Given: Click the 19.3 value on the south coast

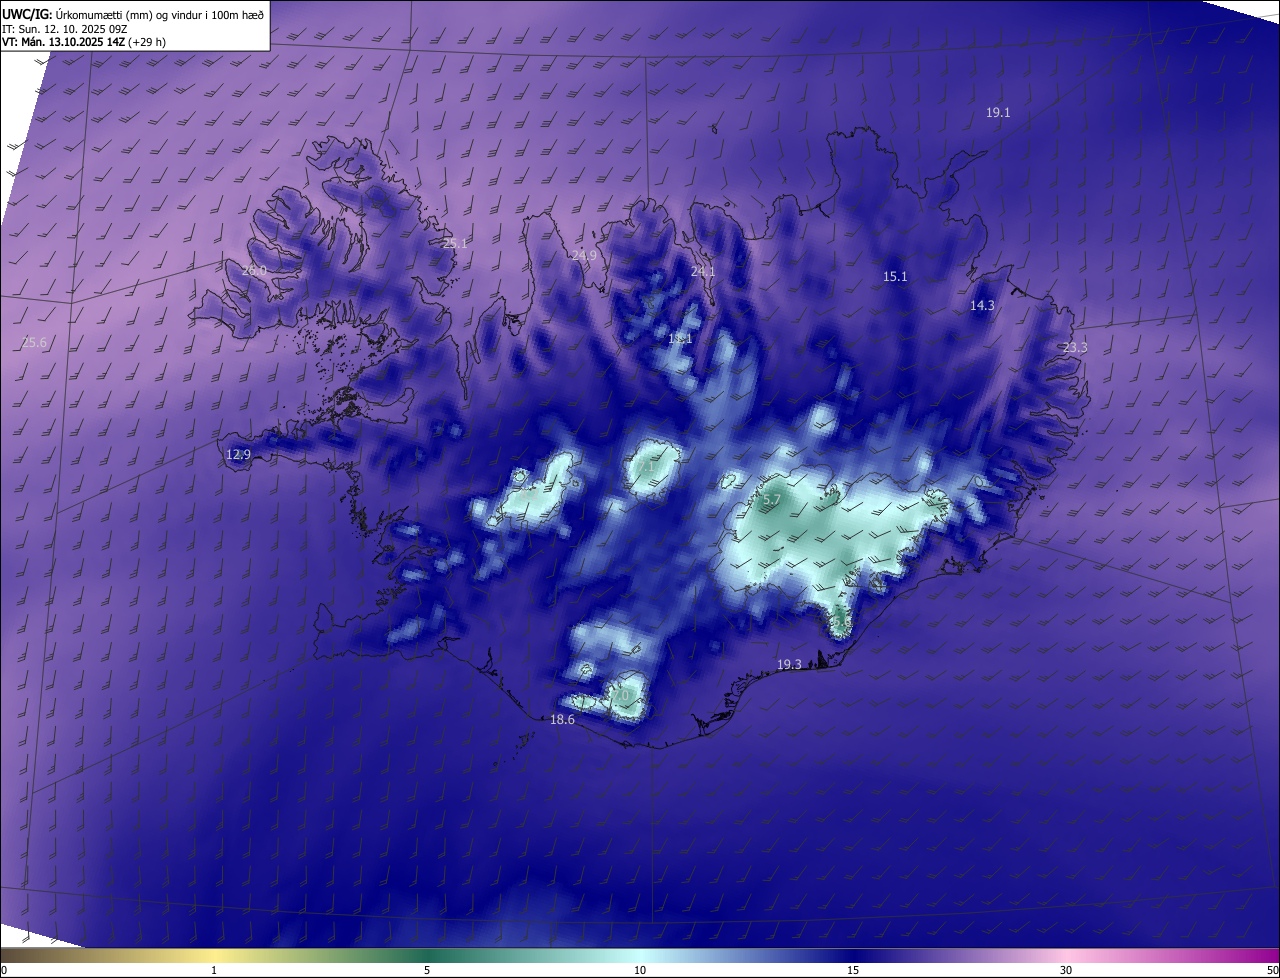Looking at the screenshot, I should tap(789, 665).
